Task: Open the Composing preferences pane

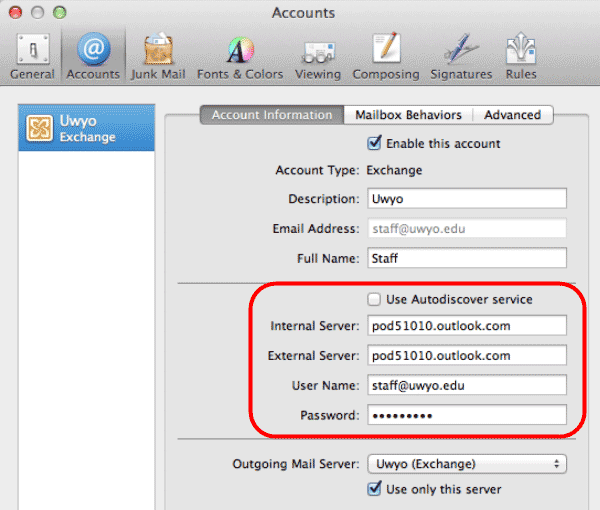Action: (x=386, y=57)
